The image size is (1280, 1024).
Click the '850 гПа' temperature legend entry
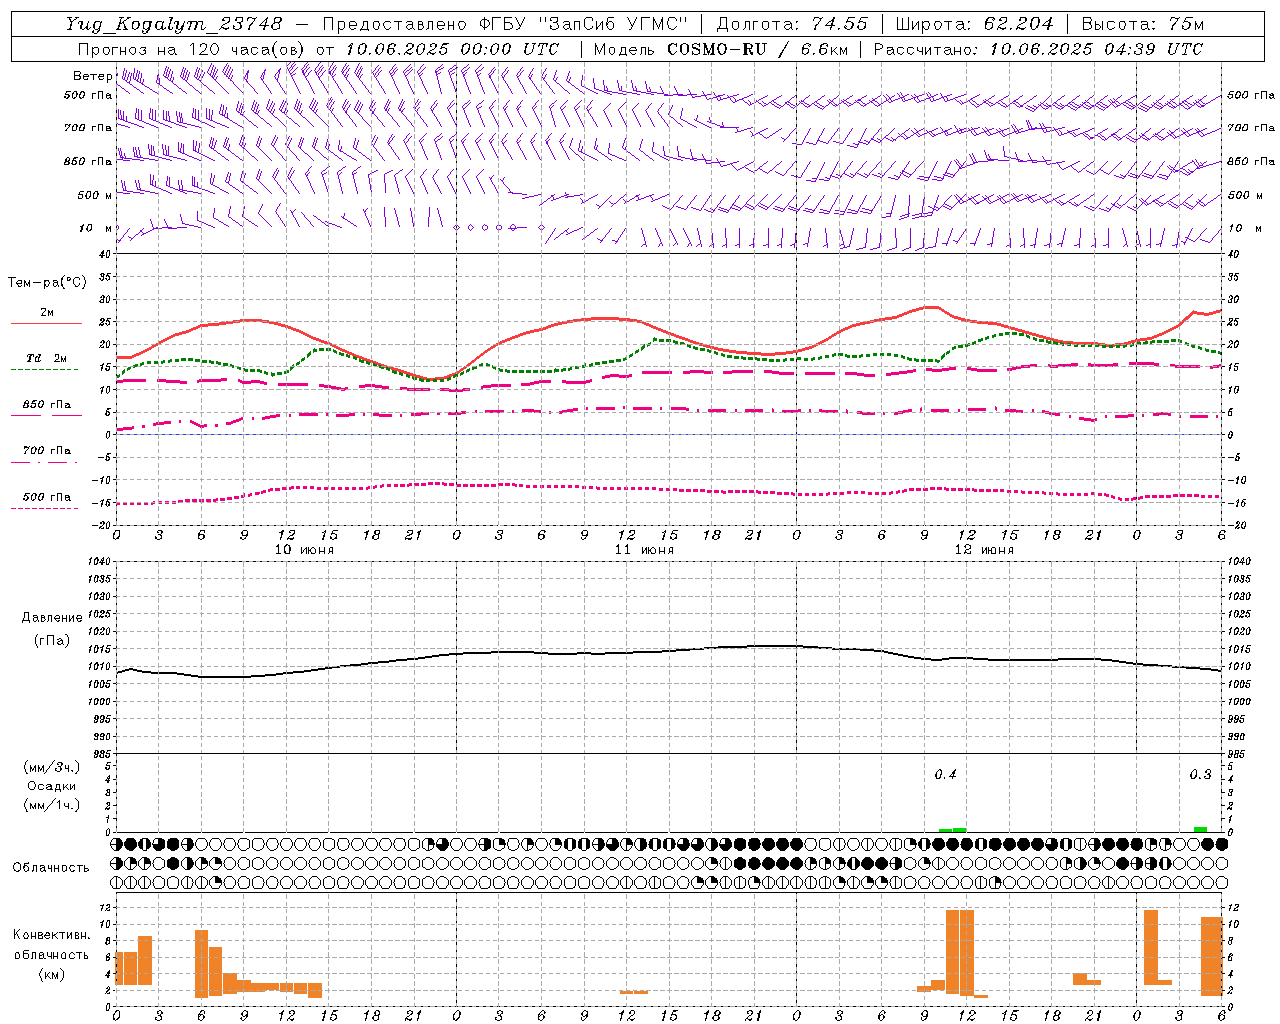(46, 405)
